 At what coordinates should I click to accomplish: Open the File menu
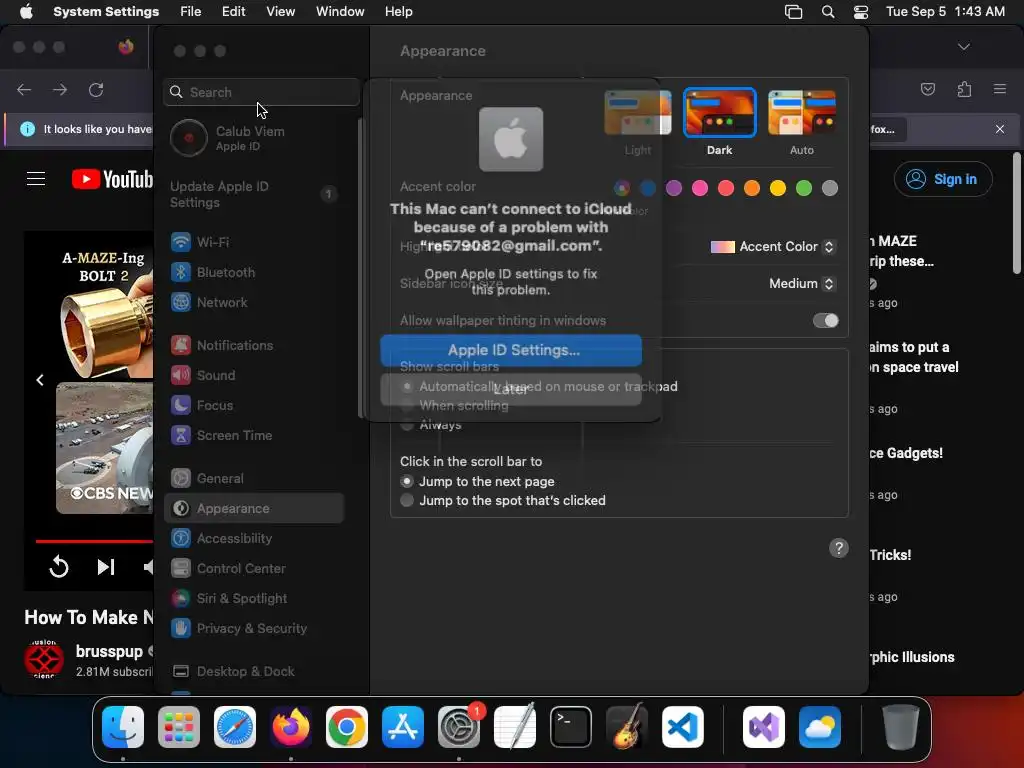[x=191, y=12]
